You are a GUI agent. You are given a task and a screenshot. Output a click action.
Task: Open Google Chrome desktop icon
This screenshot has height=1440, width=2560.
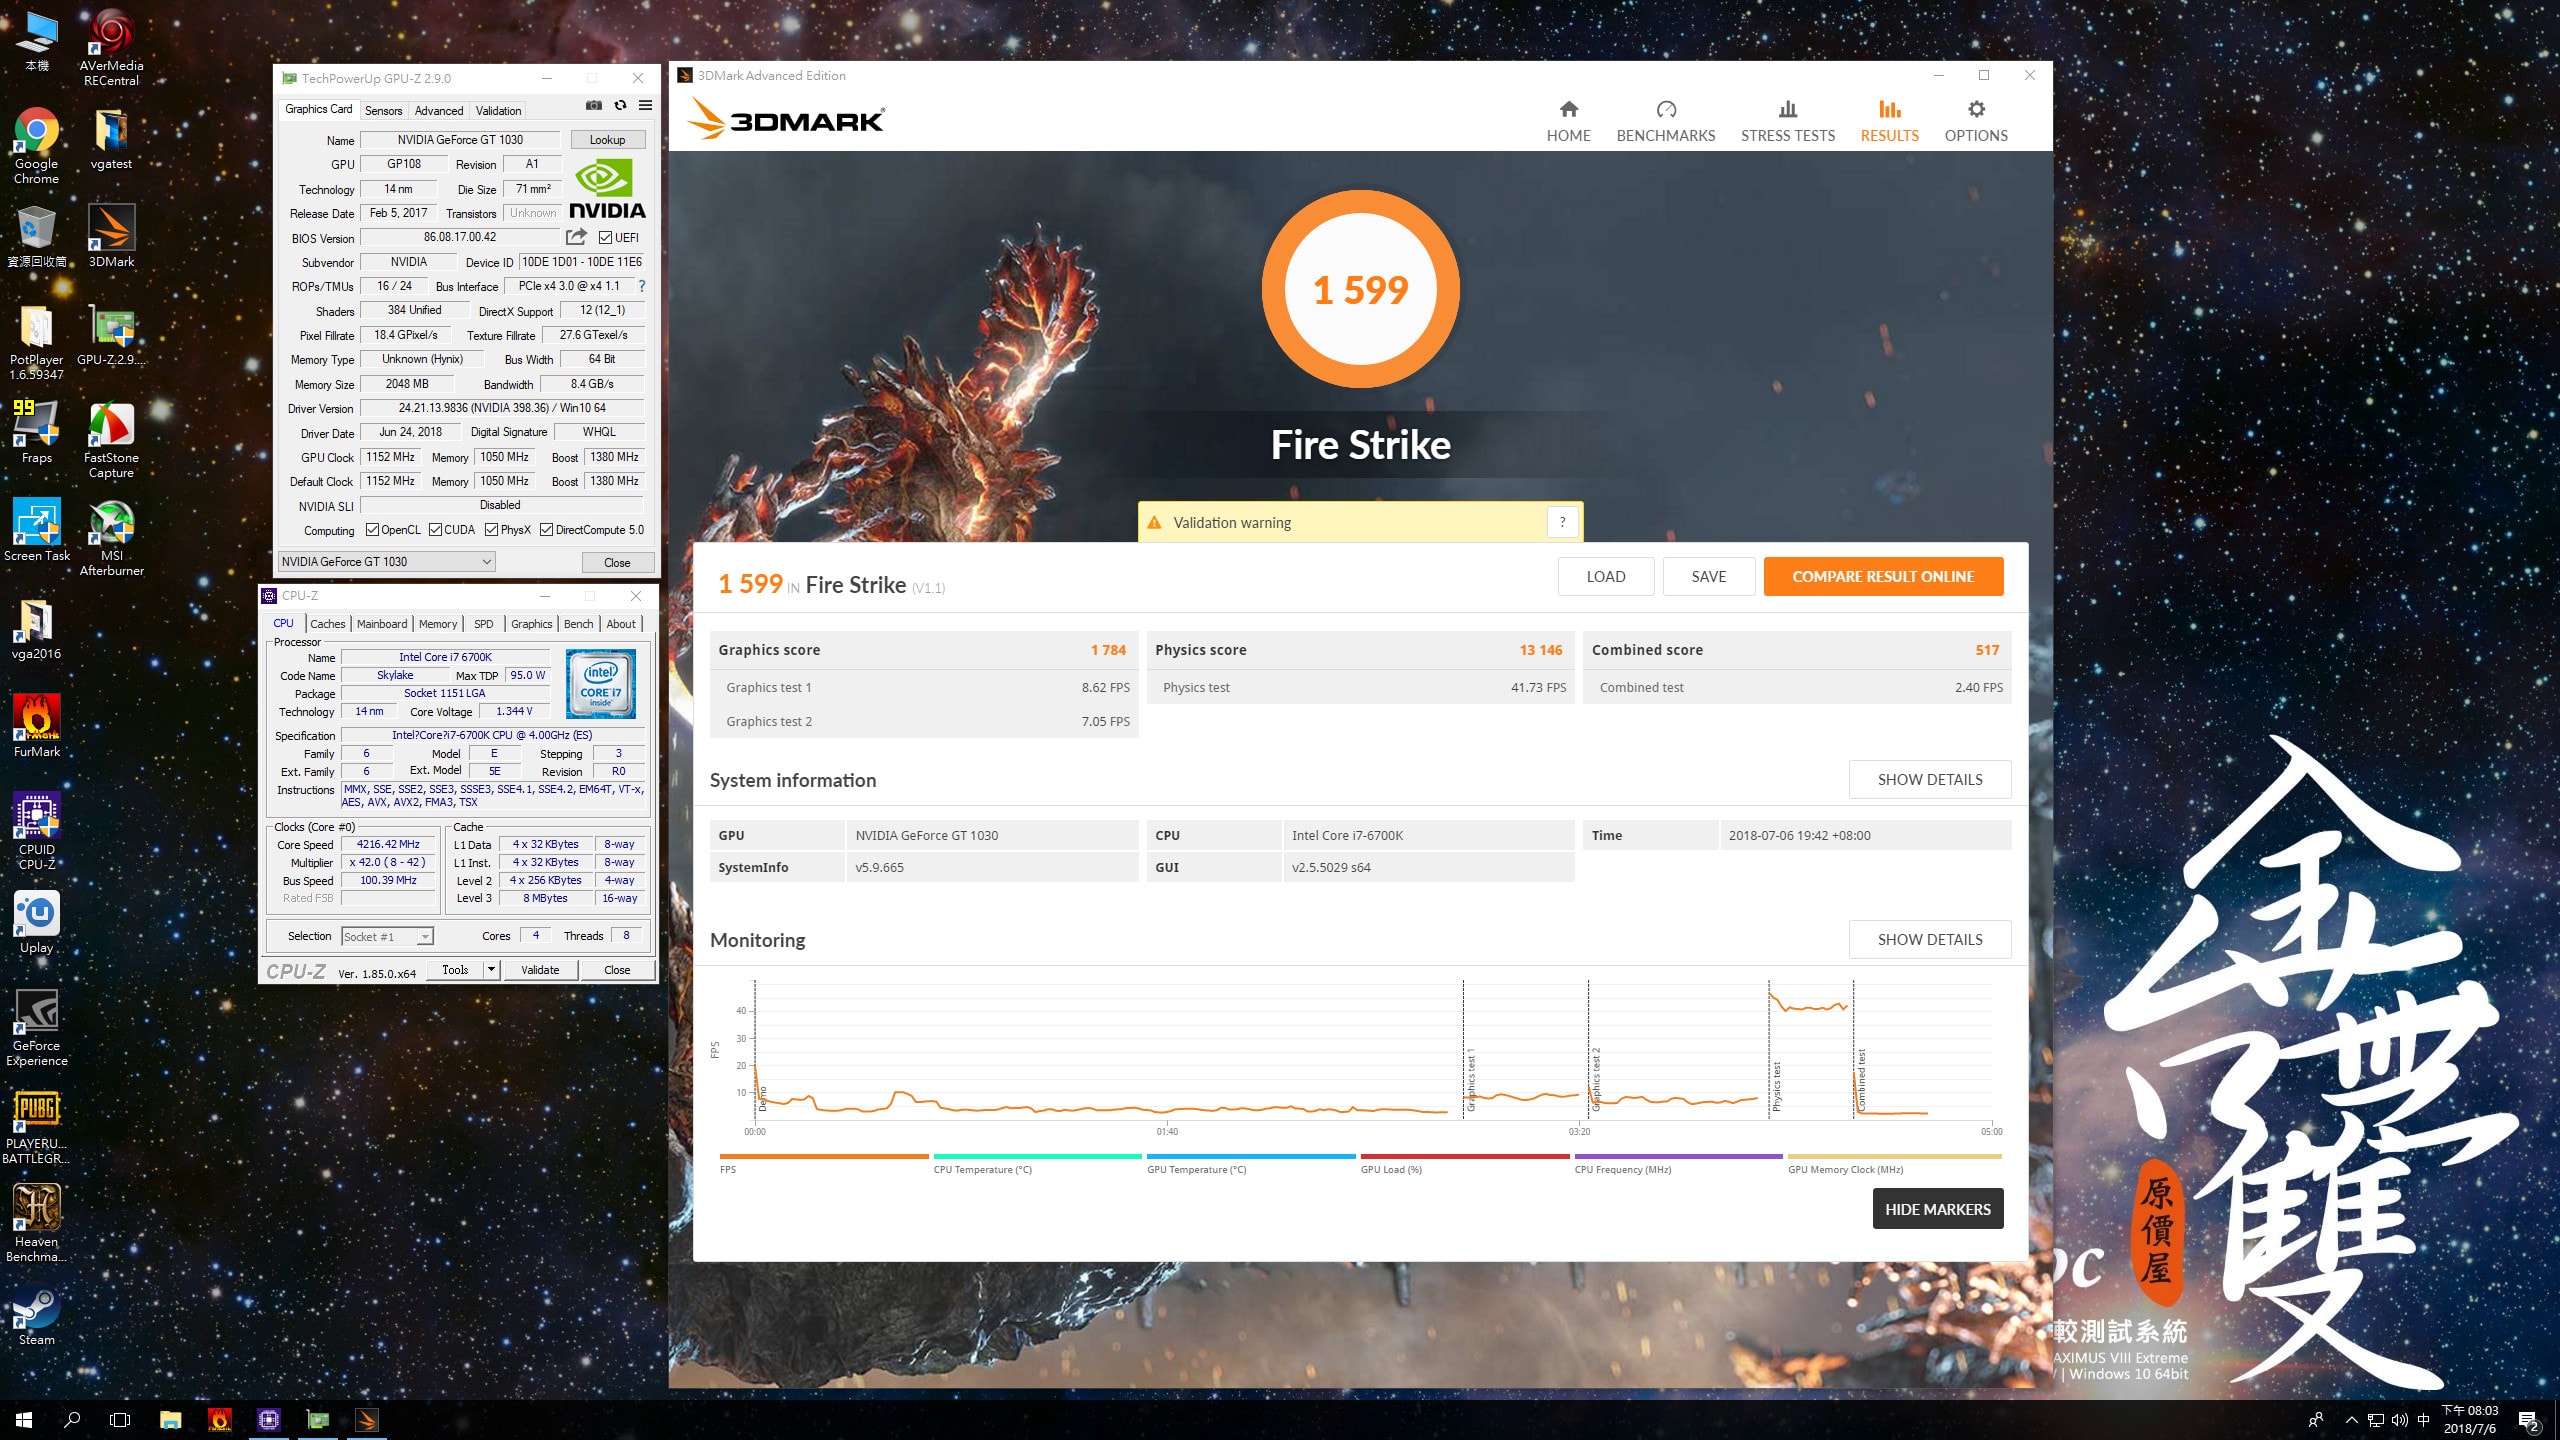tap(36, 146)
